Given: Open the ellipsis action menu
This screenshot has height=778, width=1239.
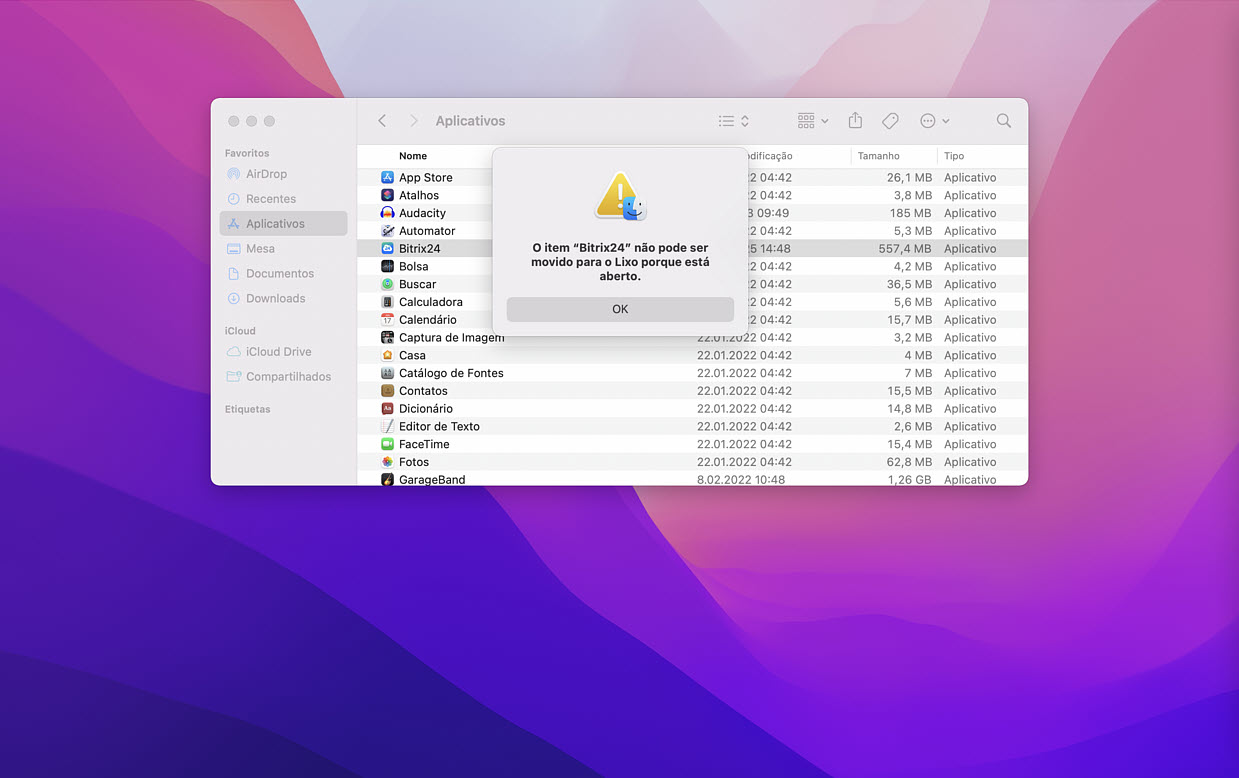Looking at the screenshot, I should (x=934, y=121).
